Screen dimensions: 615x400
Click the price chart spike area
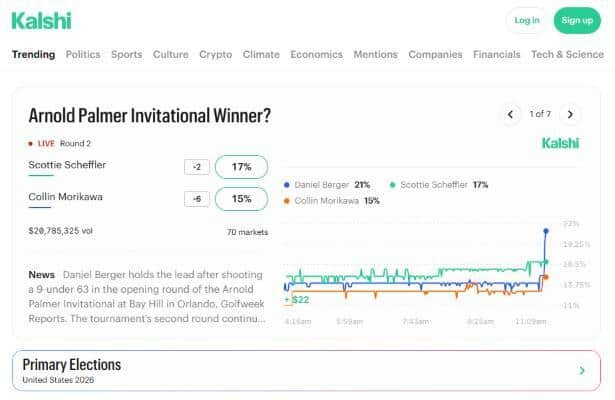(x=545, y=245)
